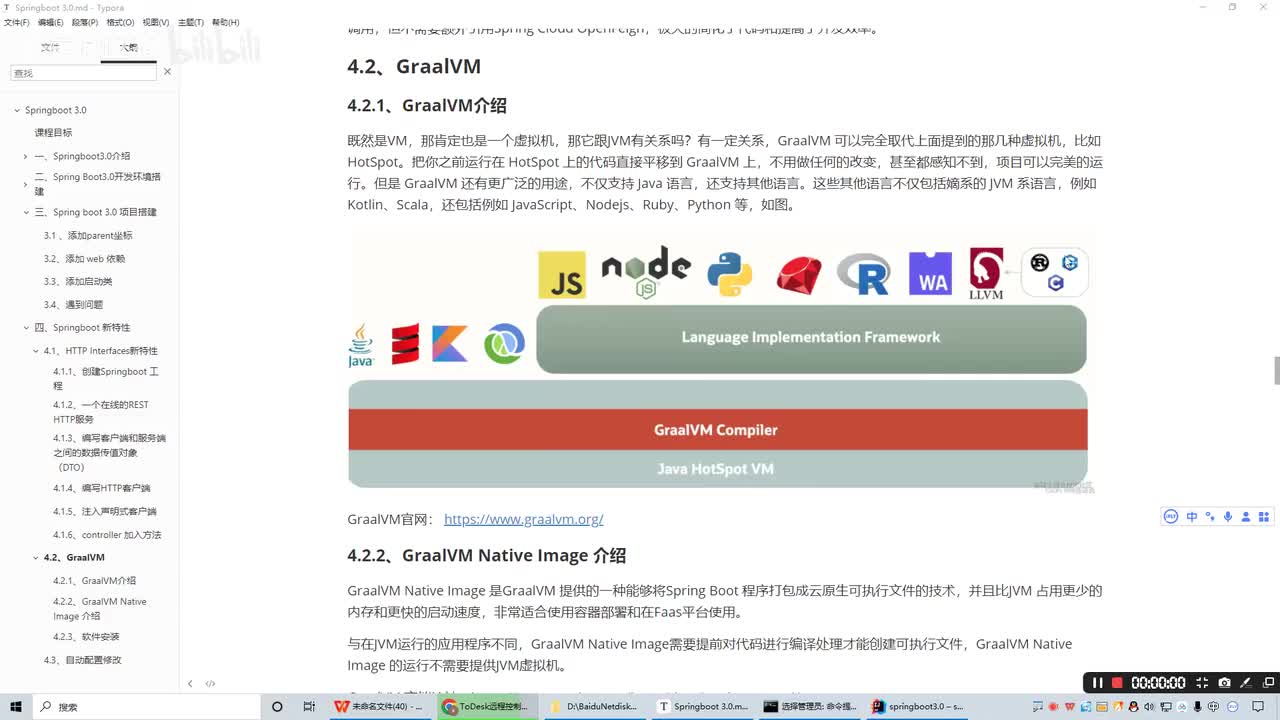Screen dimensions: 1280x720
Task: Open the recorder's pen annotation tool
Action: (1245, 683)
